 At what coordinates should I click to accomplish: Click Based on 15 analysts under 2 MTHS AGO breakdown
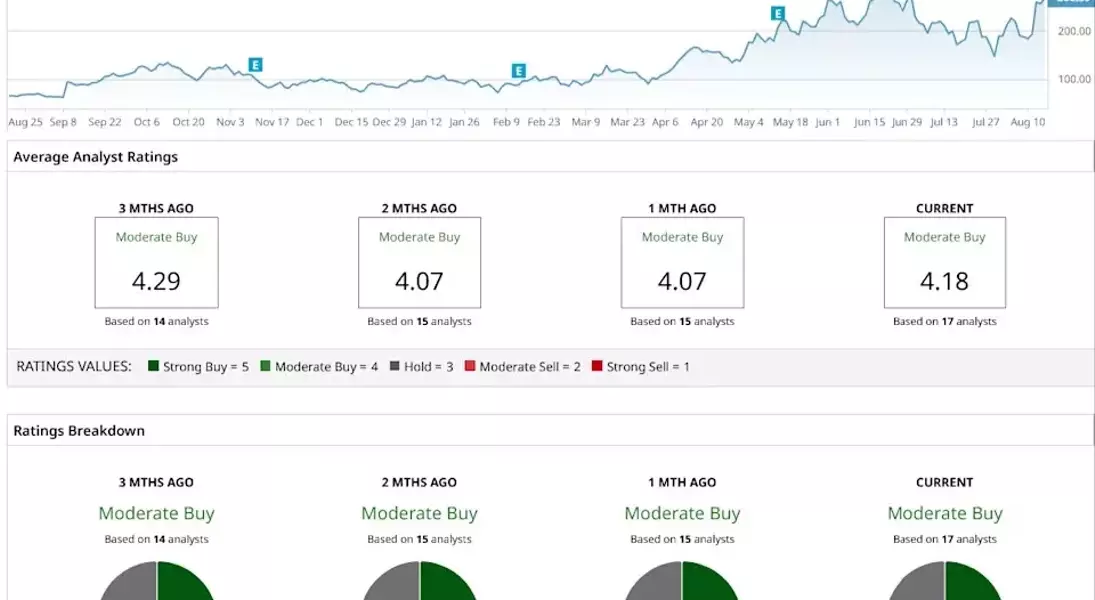420,539
